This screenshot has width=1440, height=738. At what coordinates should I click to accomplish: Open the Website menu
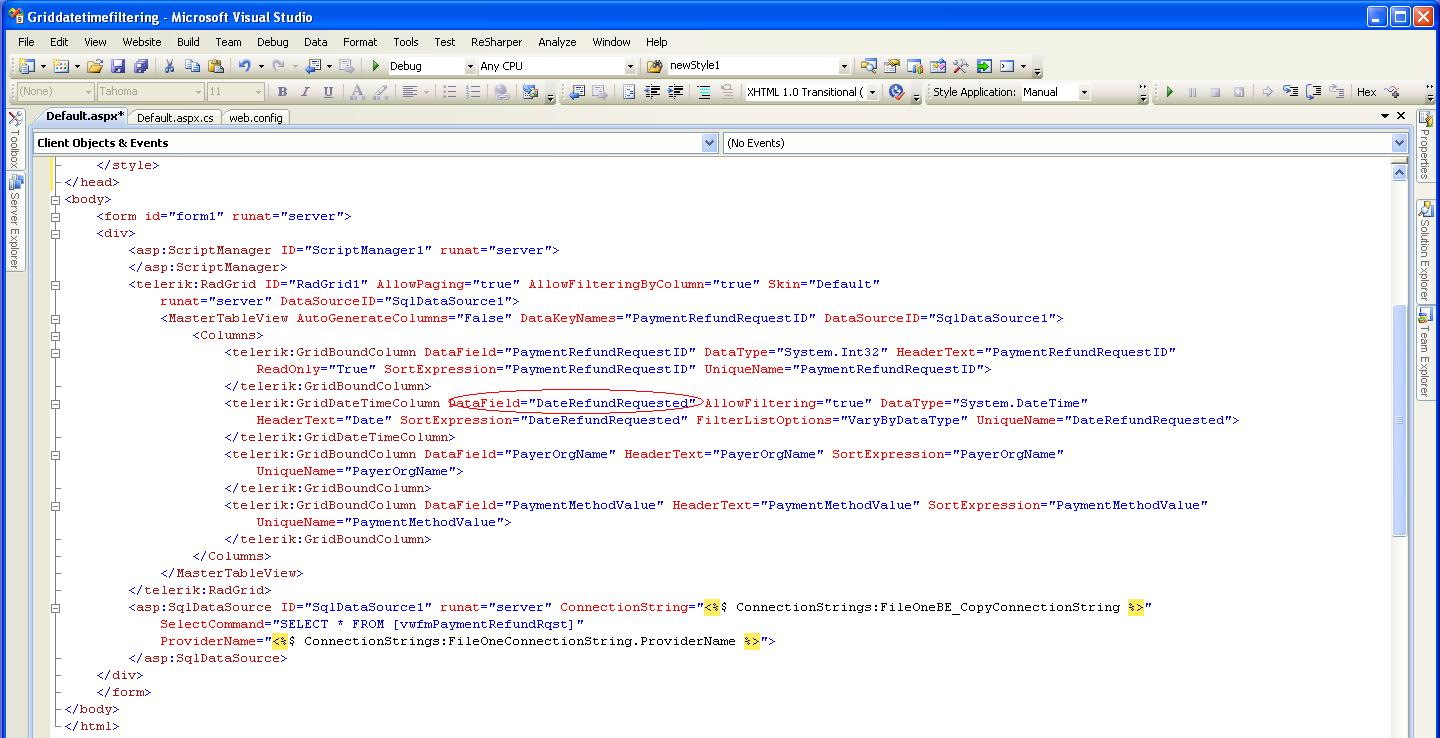pyautogui.click(x=142, y=42)
